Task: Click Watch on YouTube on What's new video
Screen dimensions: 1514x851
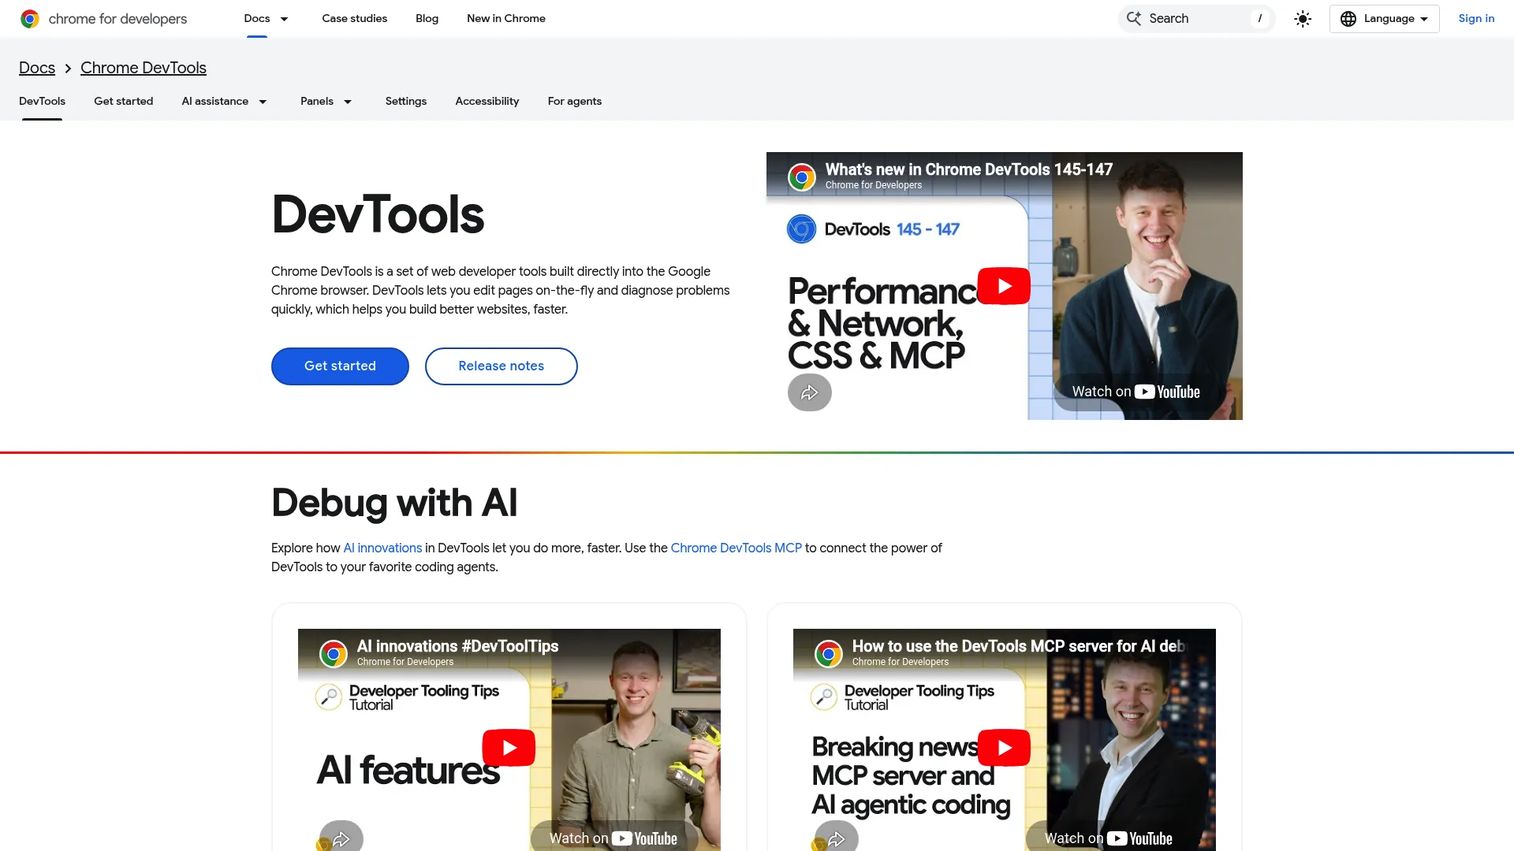Action: pyautogui.click(x=1136, y=392)
